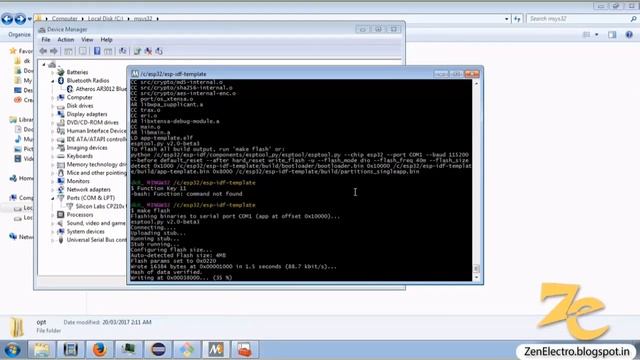The height and width of the screenshot is (360, 640).
Task: Click the Keyboards category icon
Action: (x=61, y=156)
